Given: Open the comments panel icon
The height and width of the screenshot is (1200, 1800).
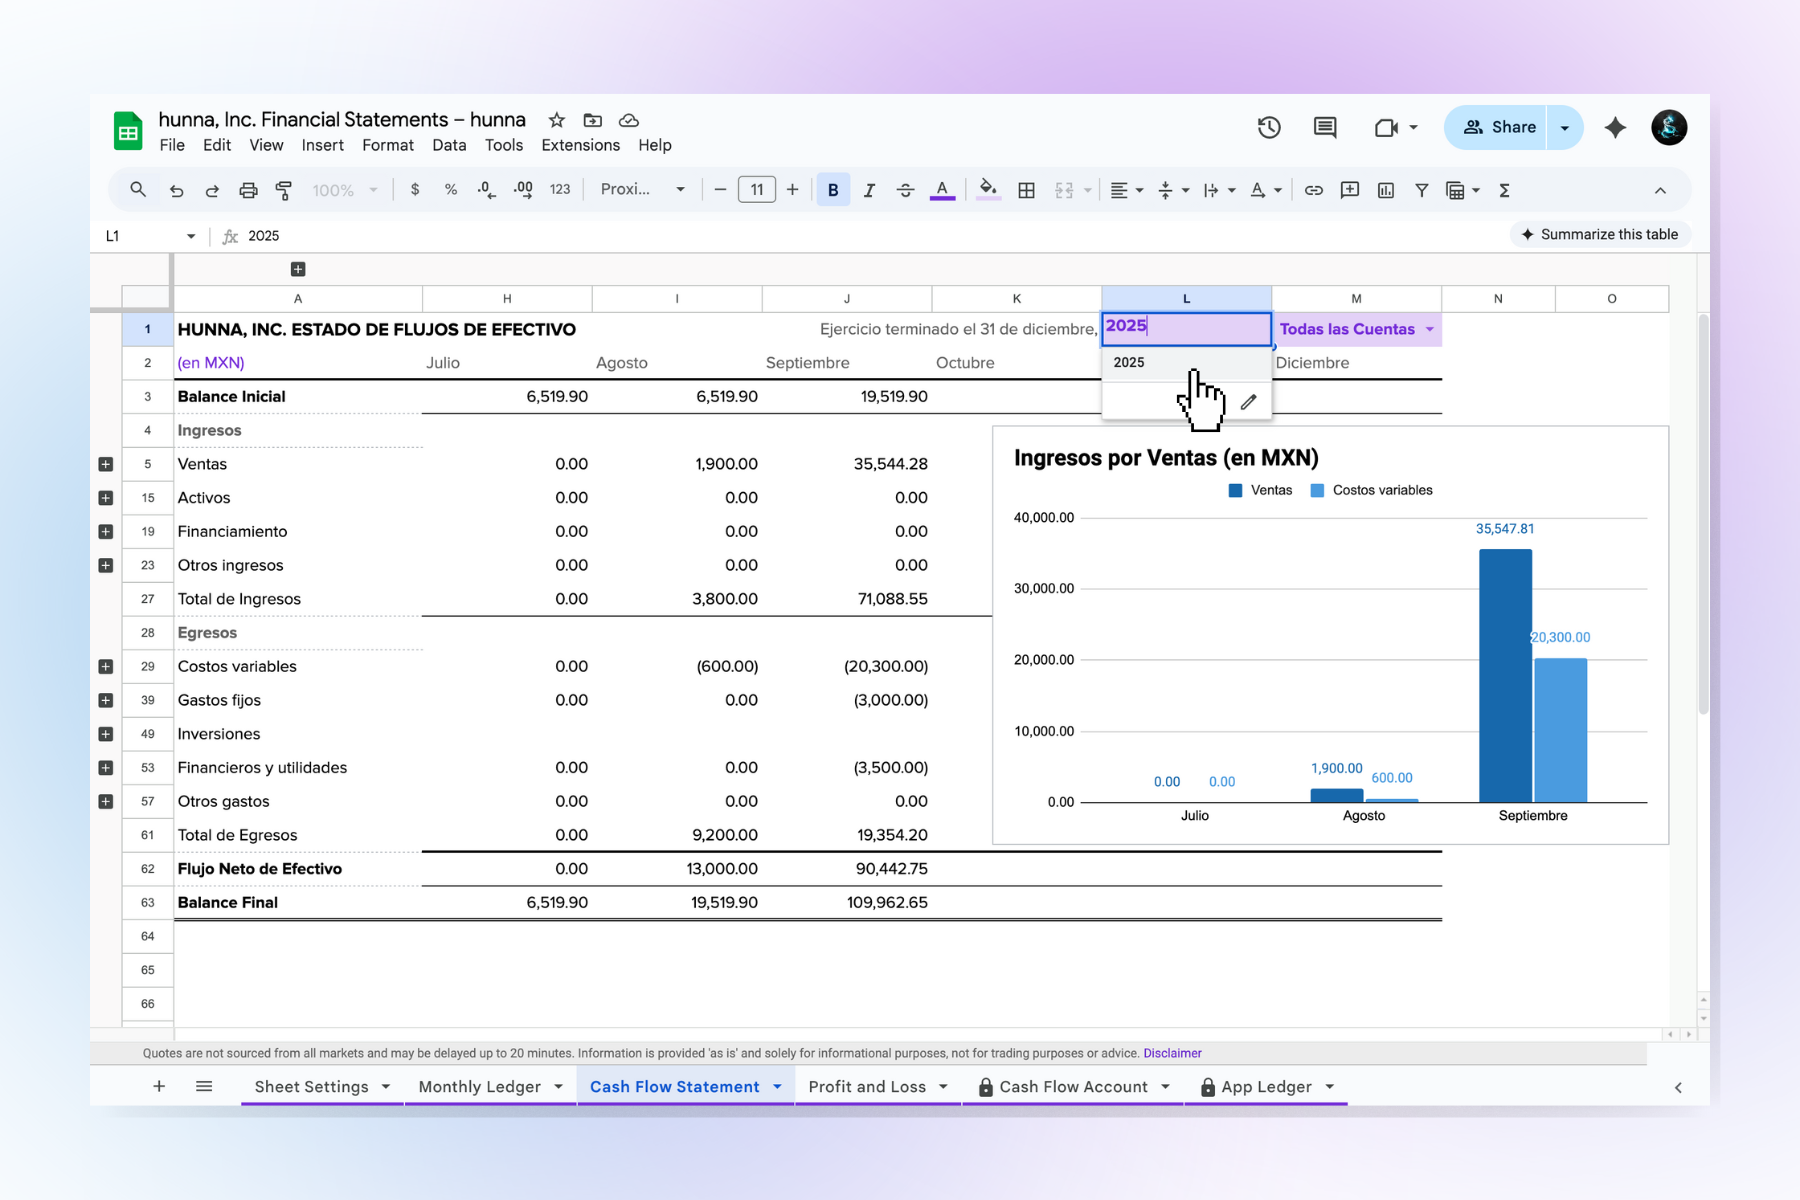Looking at the screenshot, I should 1325,127.
